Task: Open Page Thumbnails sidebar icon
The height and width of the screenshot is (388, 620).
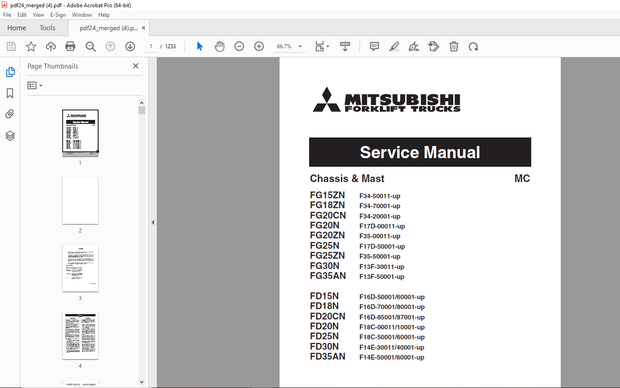Action: pyautogui.click(x=10, y=72)
